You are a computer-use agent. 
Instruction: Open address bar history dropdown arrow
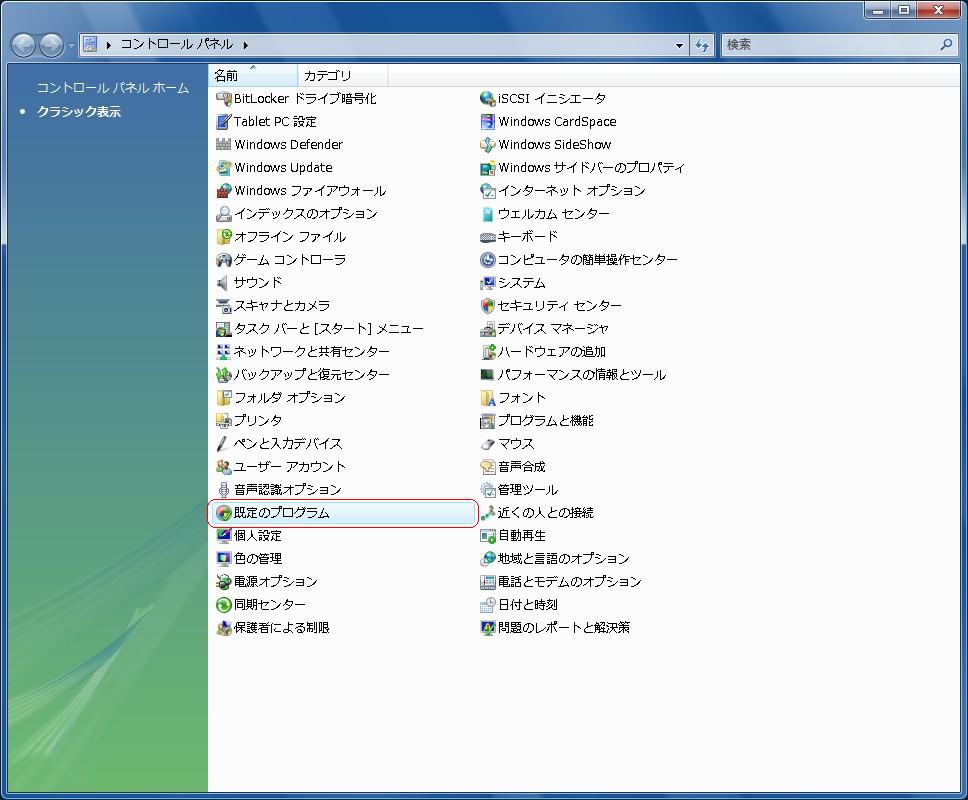tap(680, 45)
